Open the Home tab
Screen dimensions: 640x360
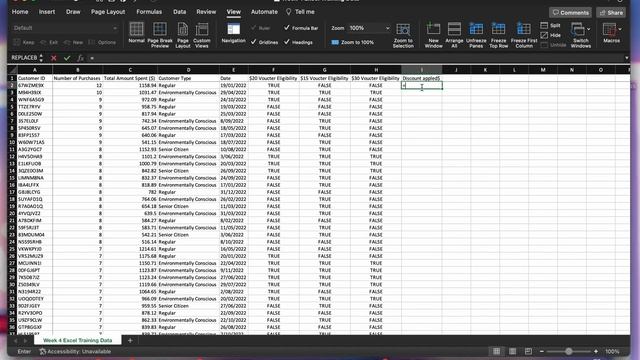pos(20,12)
